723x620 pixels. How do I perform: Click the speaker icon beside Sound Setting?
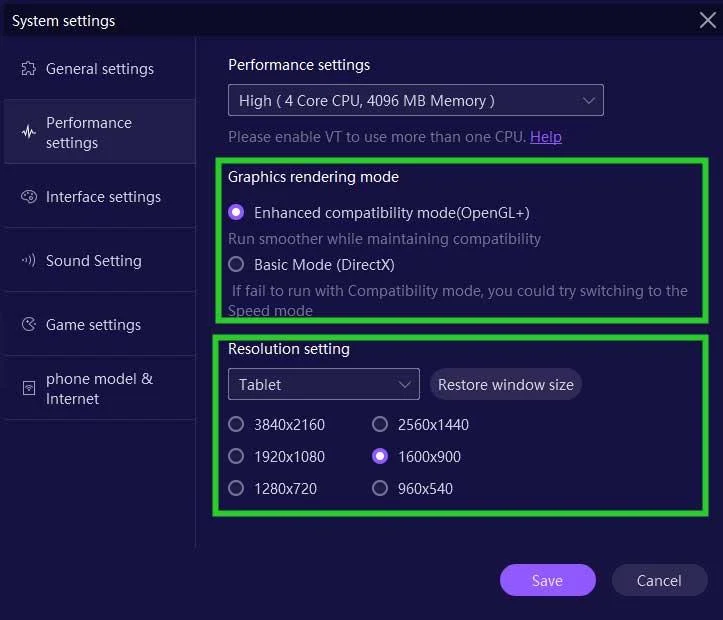[28, 261]
